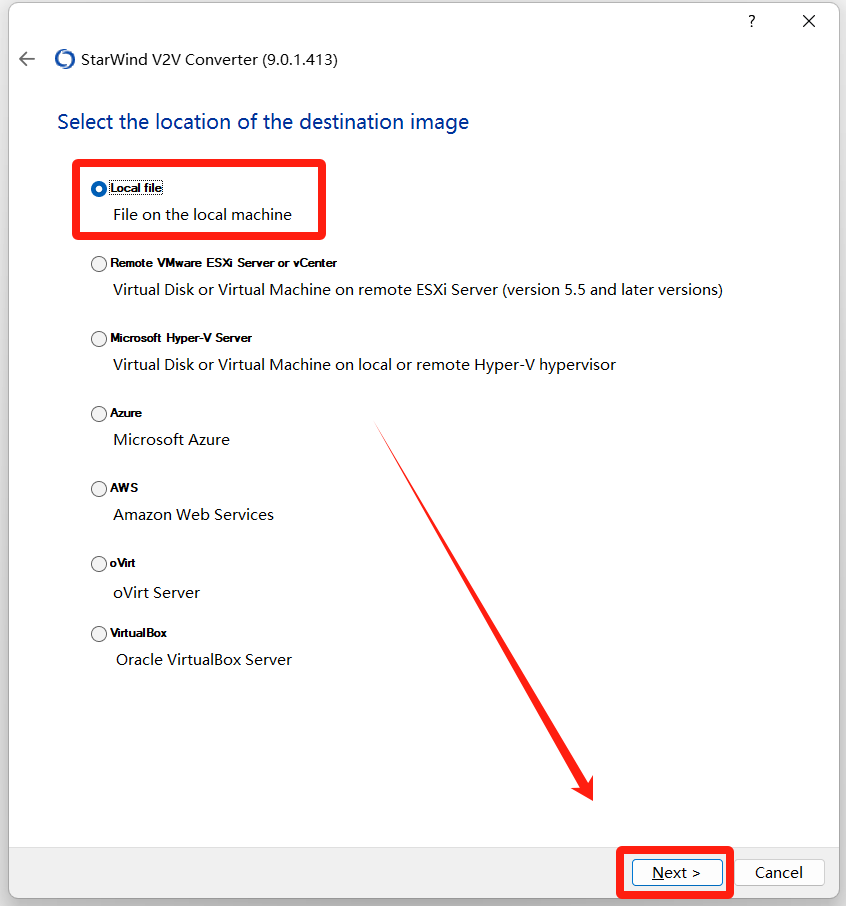Image resolution: width=846 pixels, height=906 pixels.
Task: Click the 'Amazon Web Services' description text
Action: point(193,515)
